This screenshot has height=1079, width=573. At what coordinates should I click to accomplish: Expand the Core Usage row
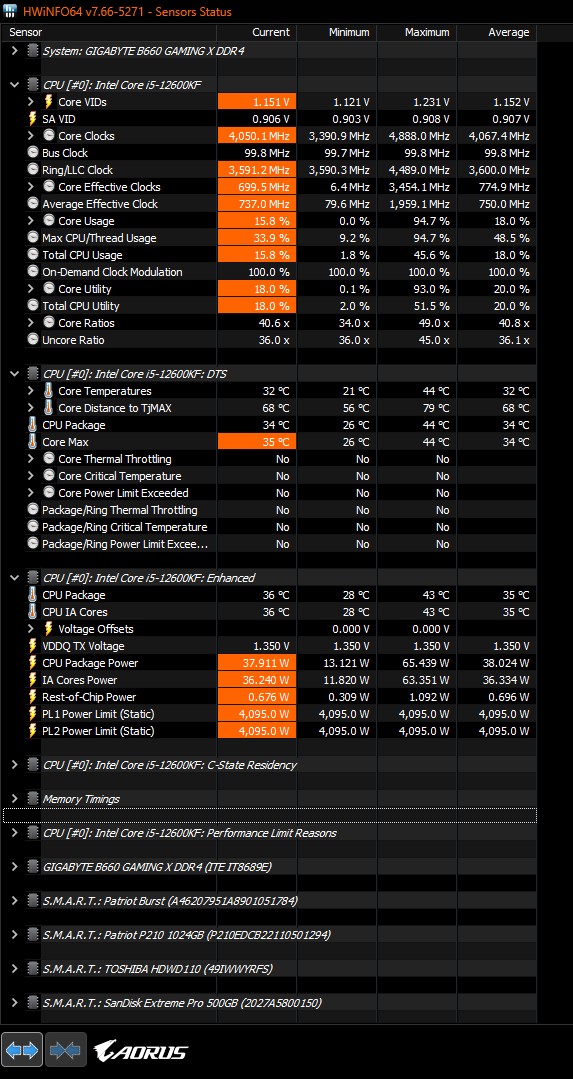tap(30, 221)
